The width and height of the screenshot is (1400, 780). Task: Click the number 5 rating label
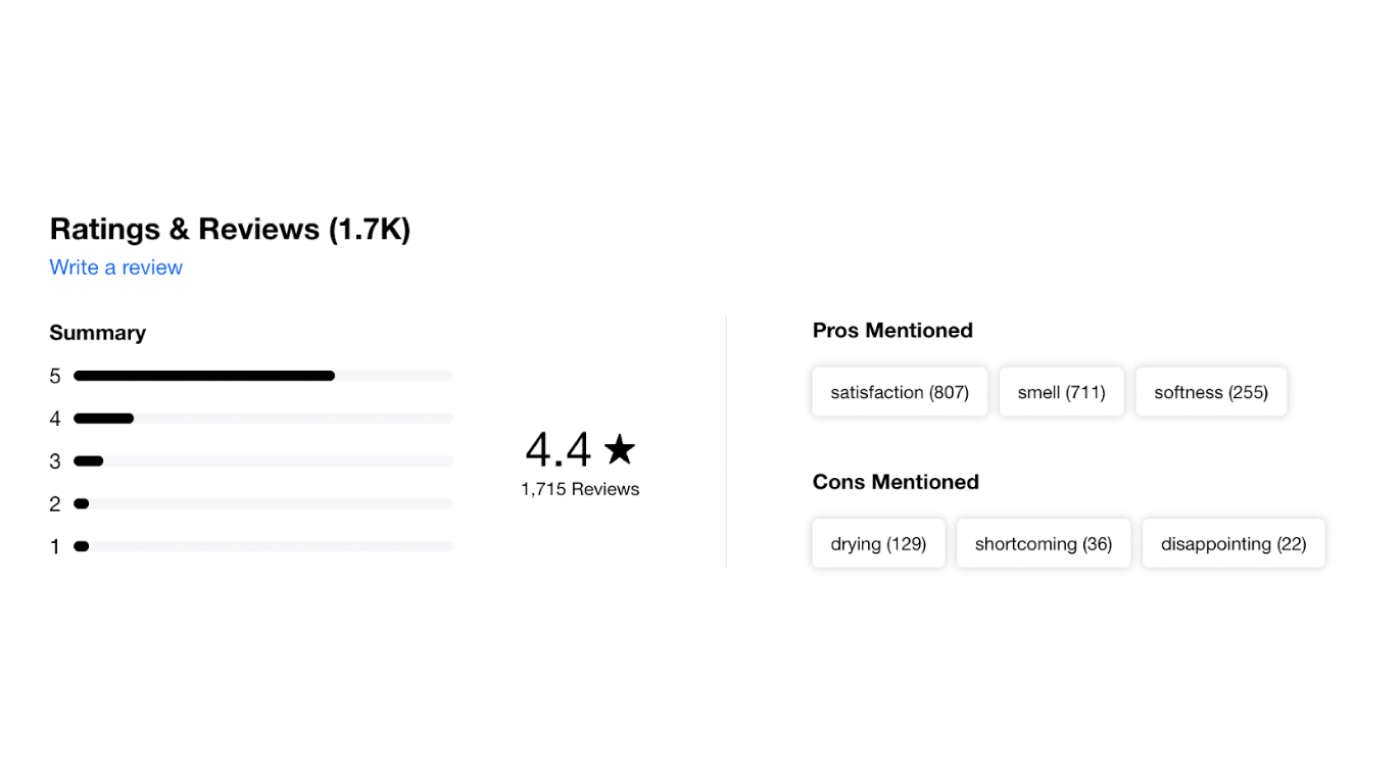(x=55, y=376)
